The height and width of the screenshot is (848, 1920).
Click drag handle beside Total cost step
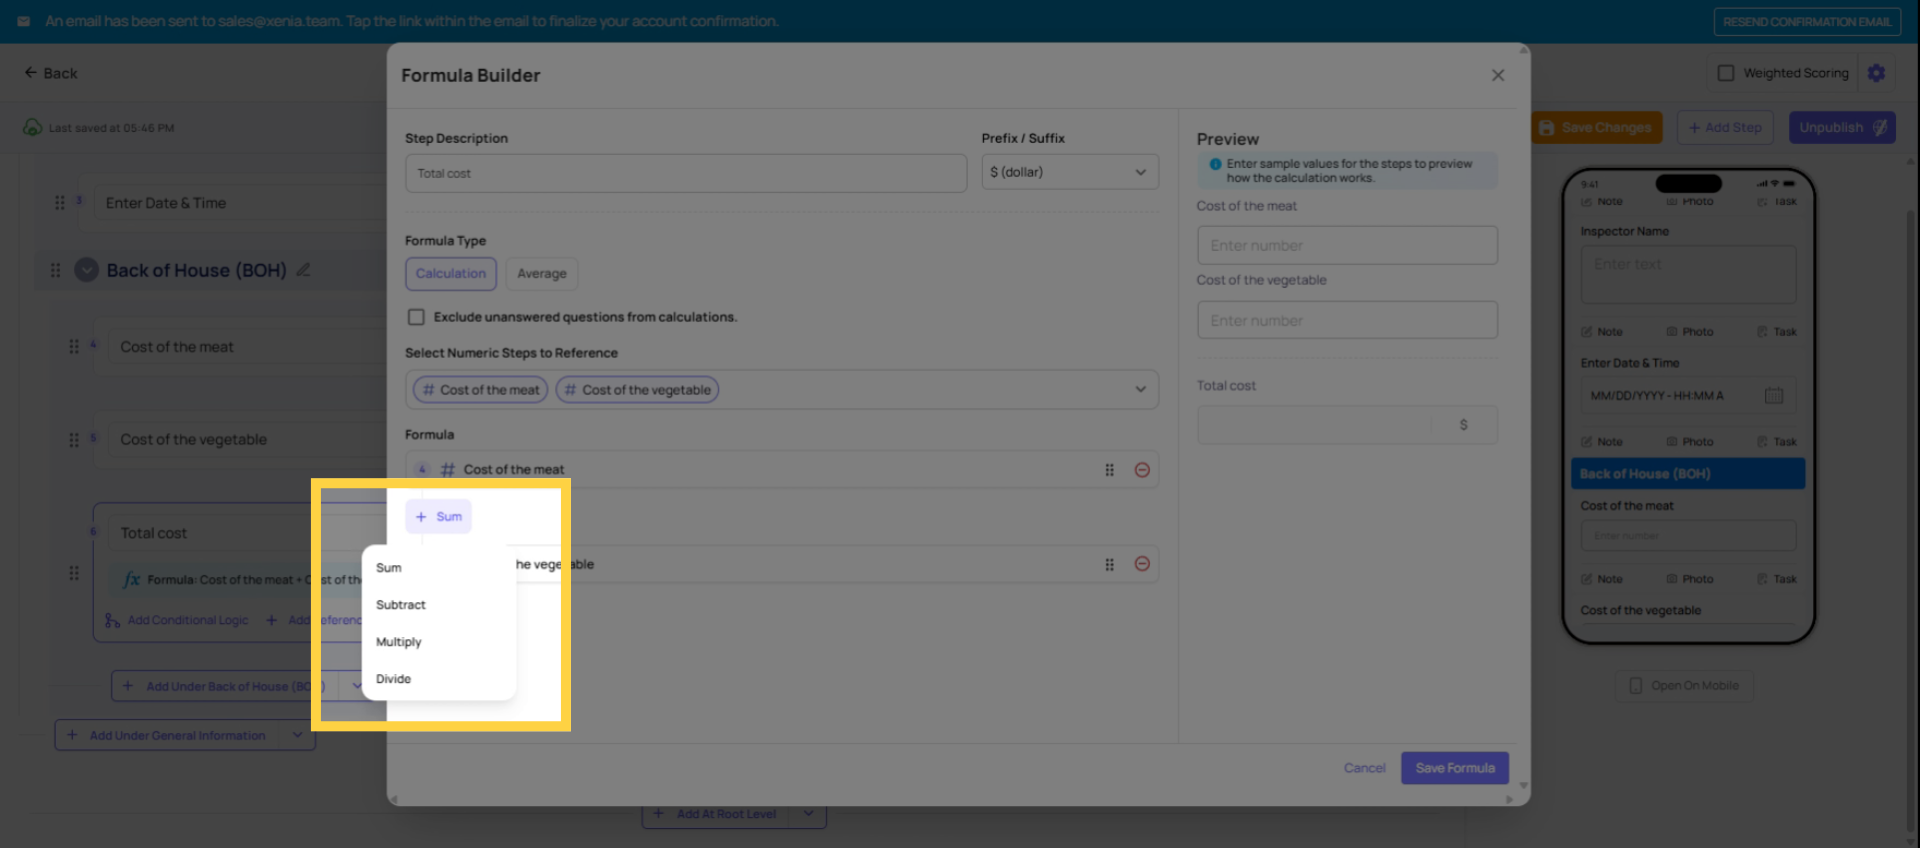(74, 573)
